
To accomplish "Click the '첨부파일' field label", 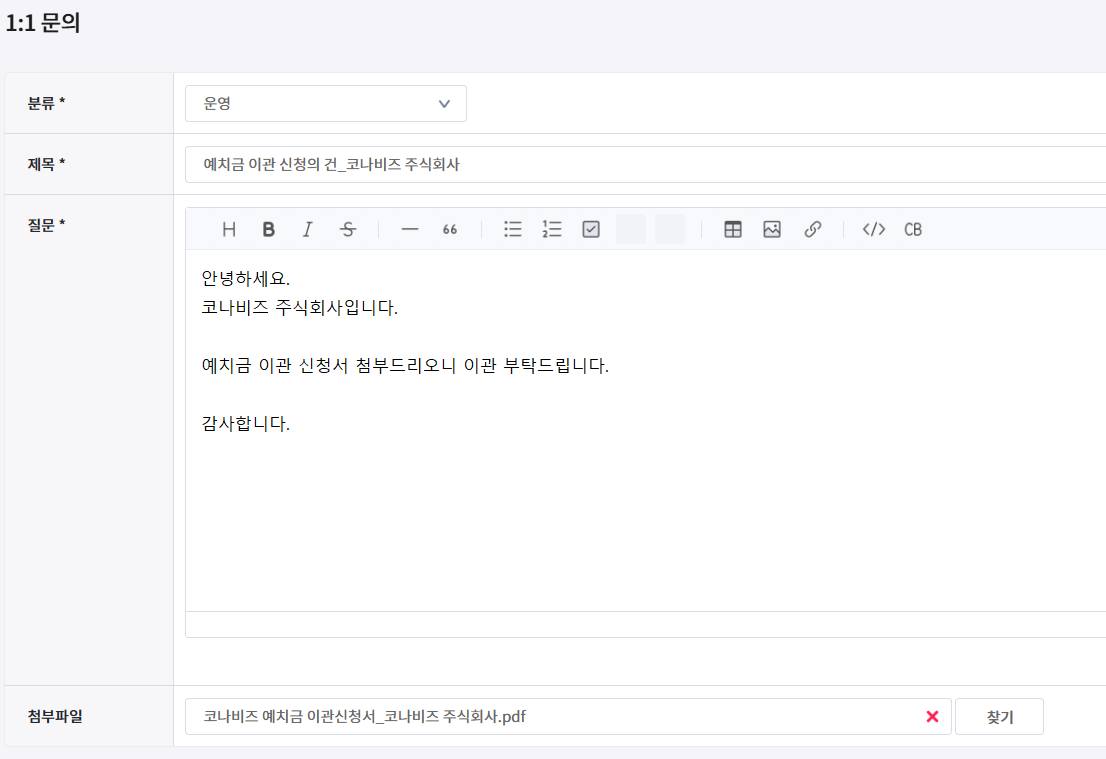I will [x=55, y=716].
